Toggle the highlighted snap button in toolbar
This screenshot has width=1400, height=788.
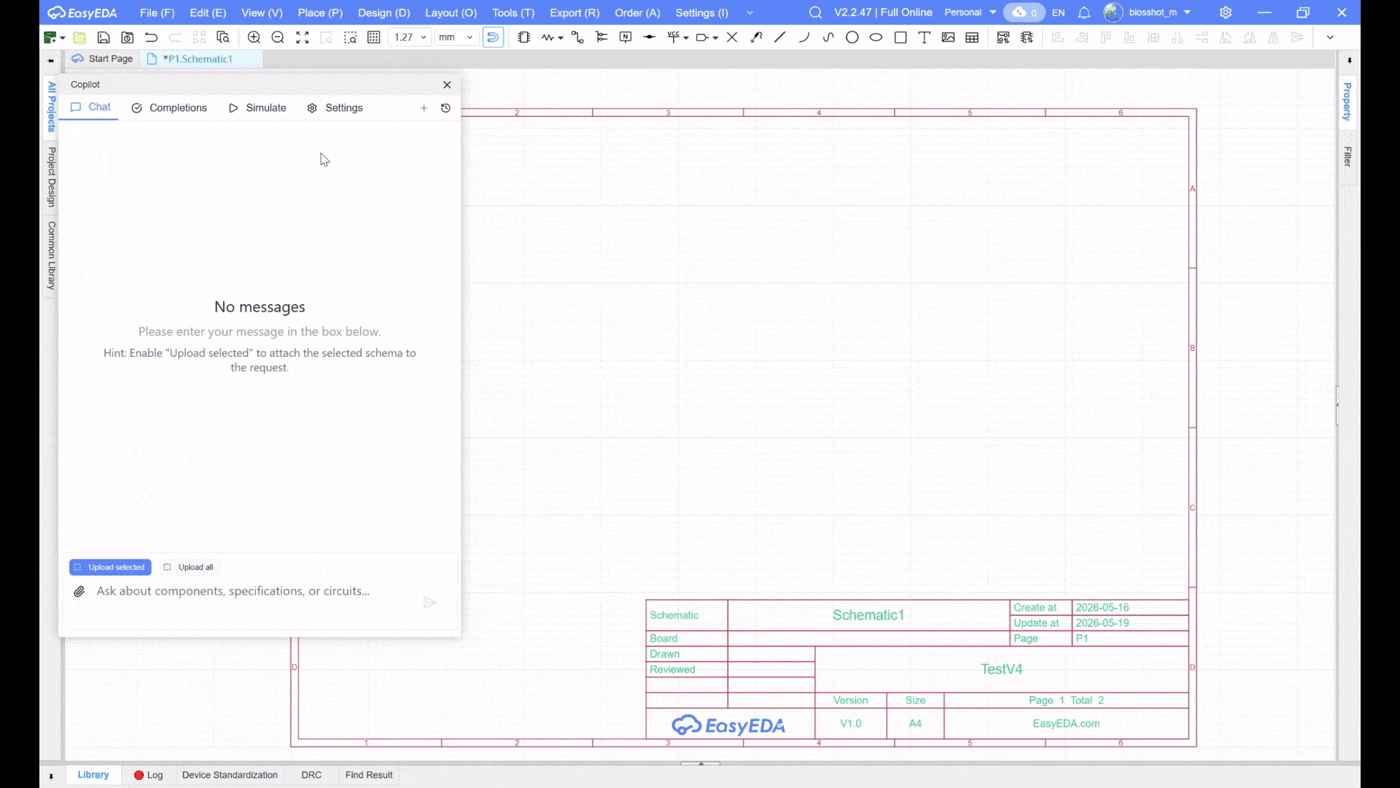493,37
